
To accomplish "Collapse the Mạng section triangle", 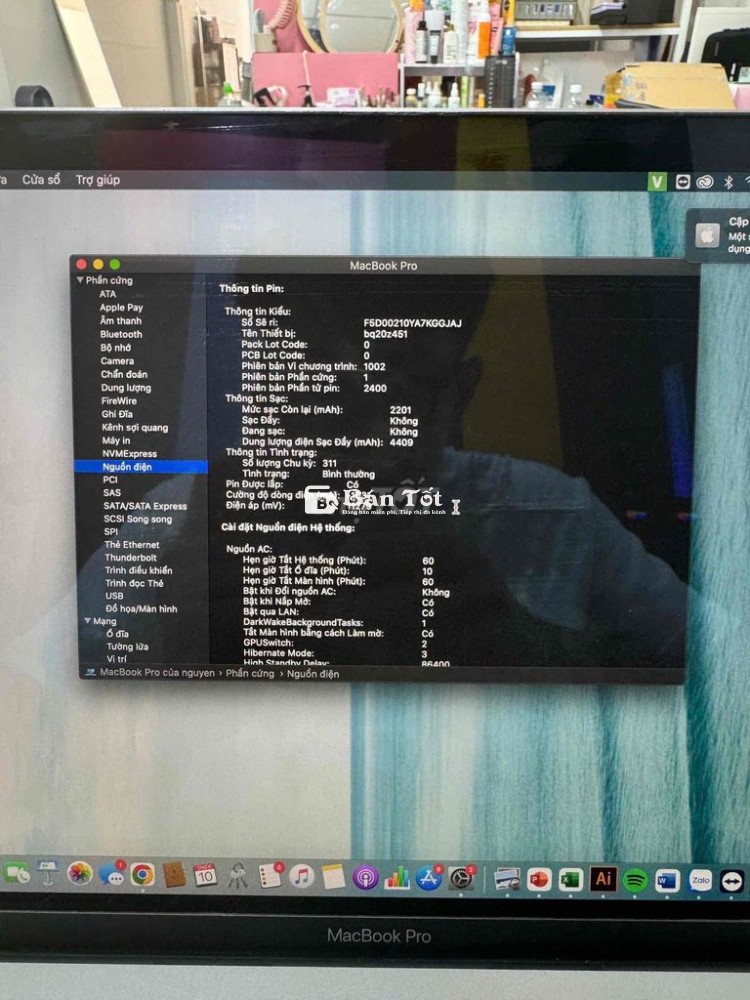I will (x=87, y=621).
